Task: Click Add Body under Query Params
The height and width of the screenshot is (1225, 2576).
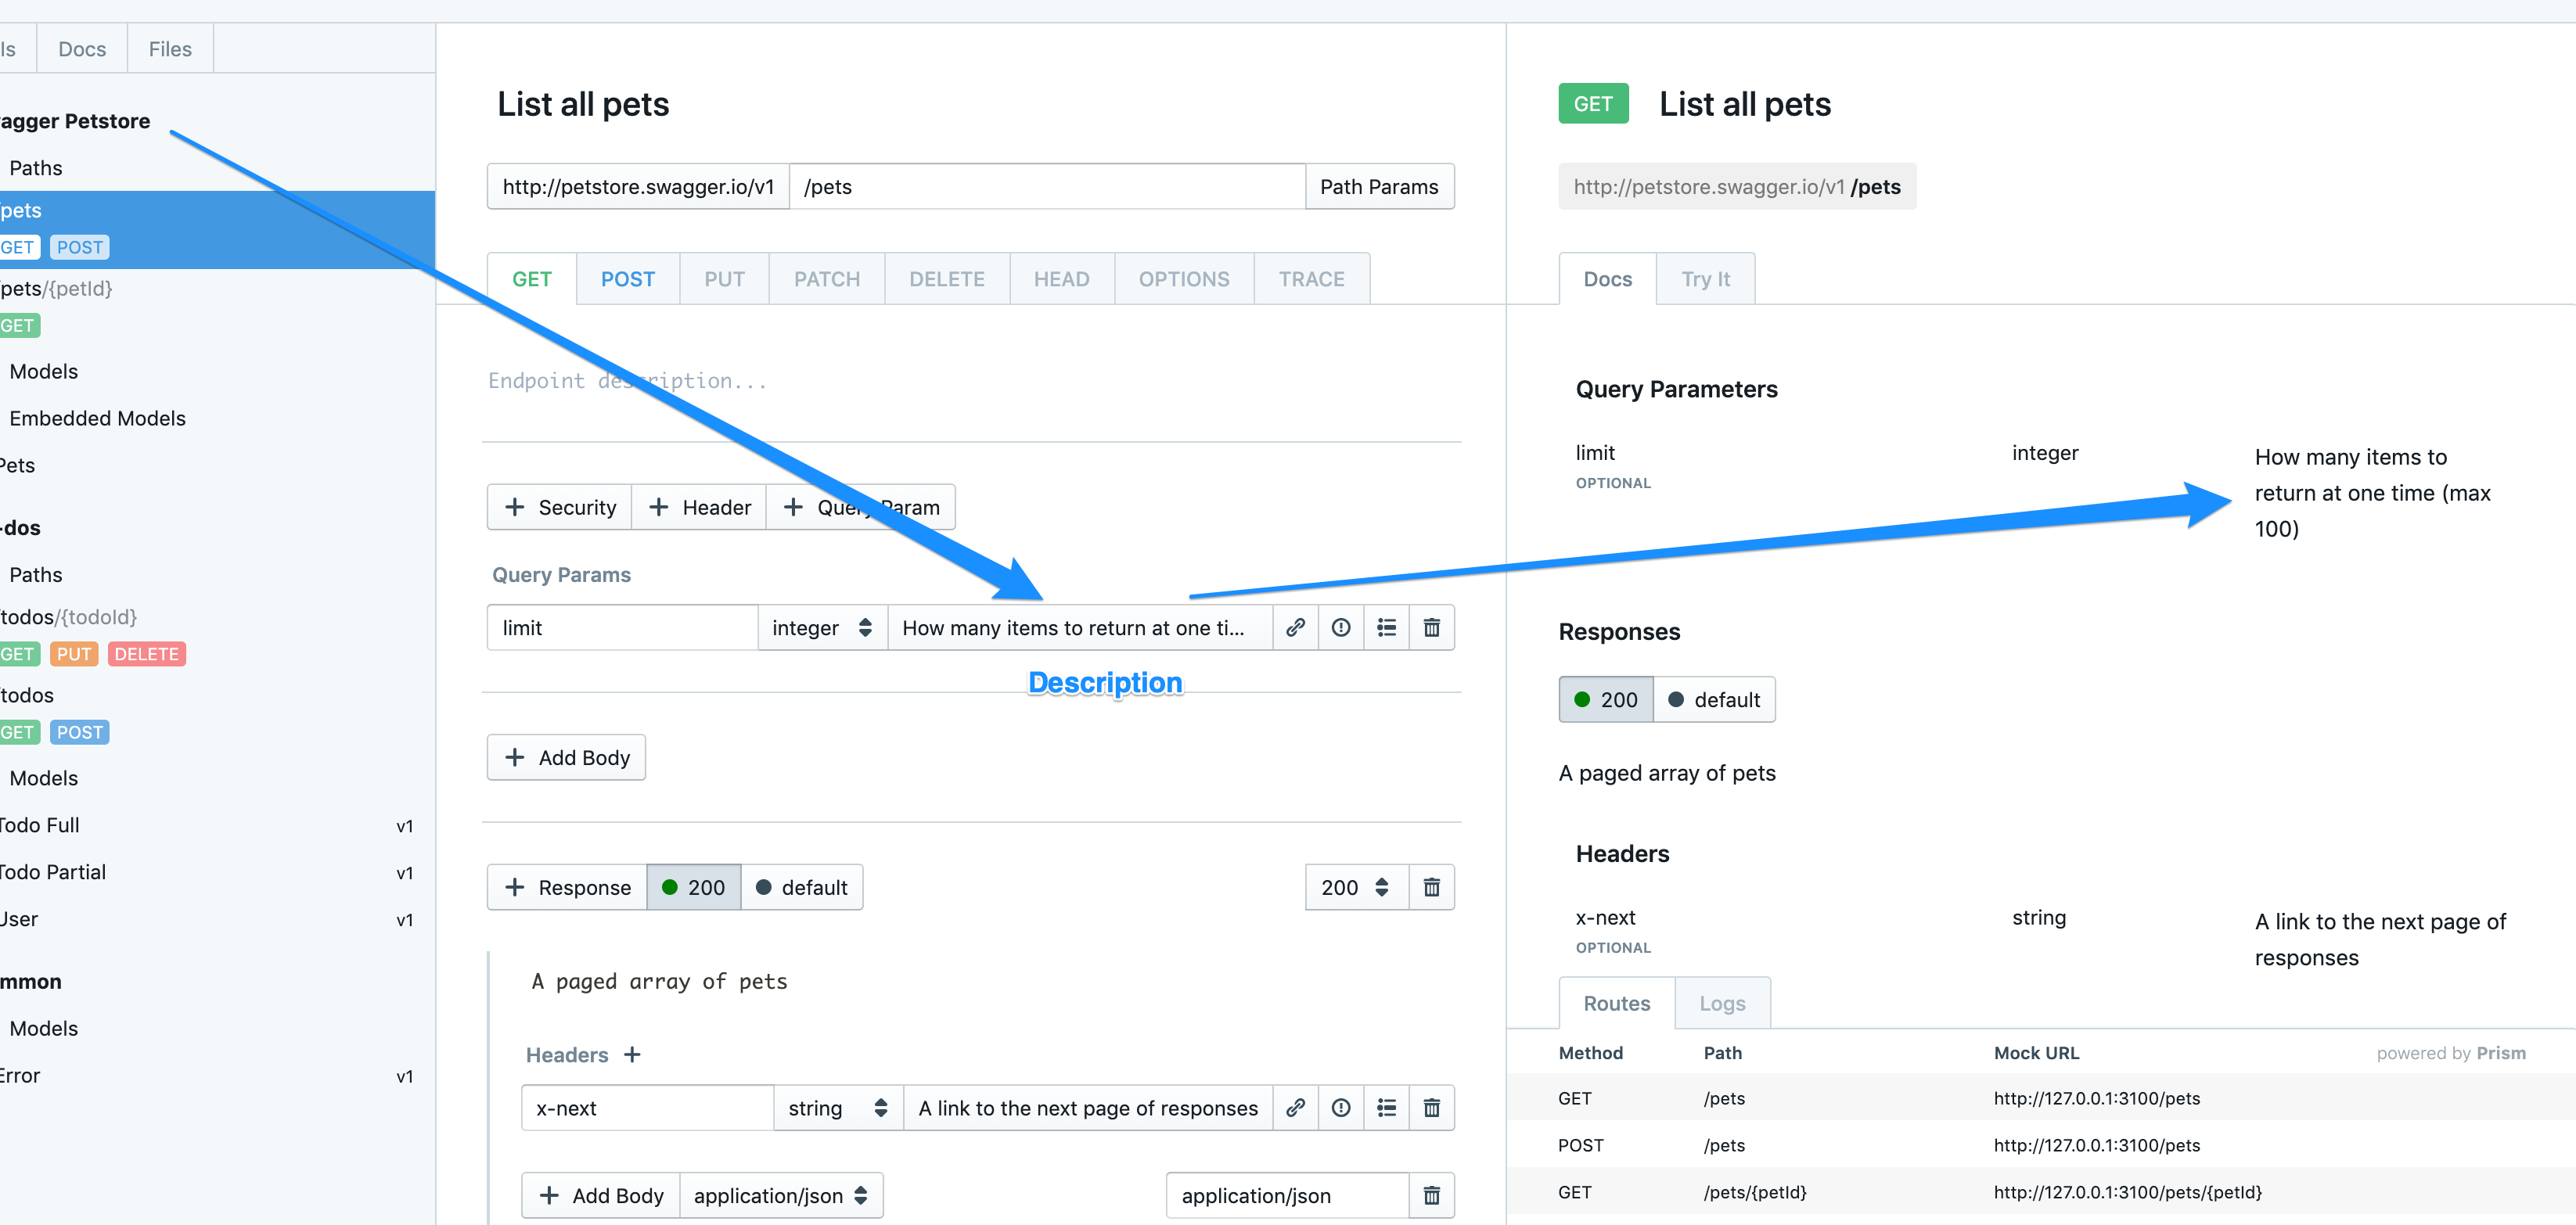Action: pos(565,757)
